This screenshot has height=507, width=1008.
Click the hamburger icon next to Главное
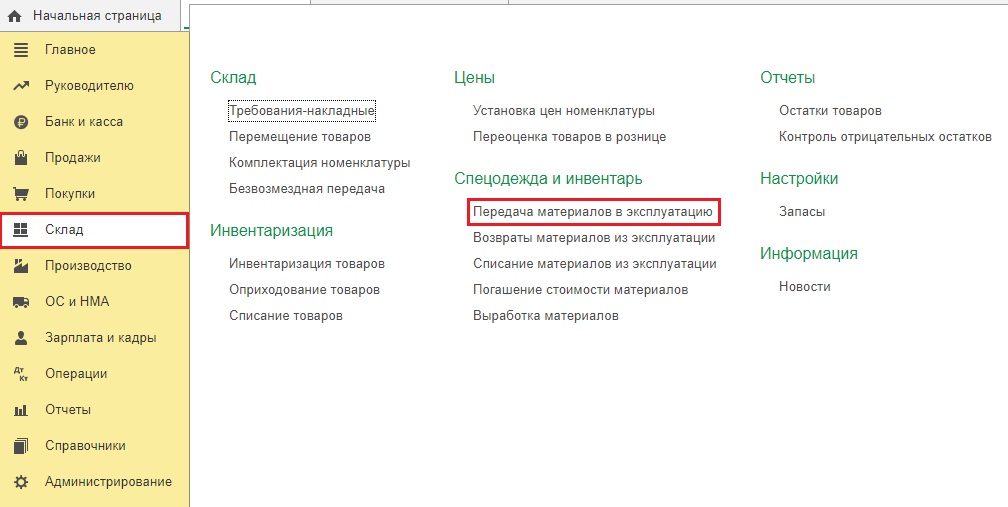20,50
